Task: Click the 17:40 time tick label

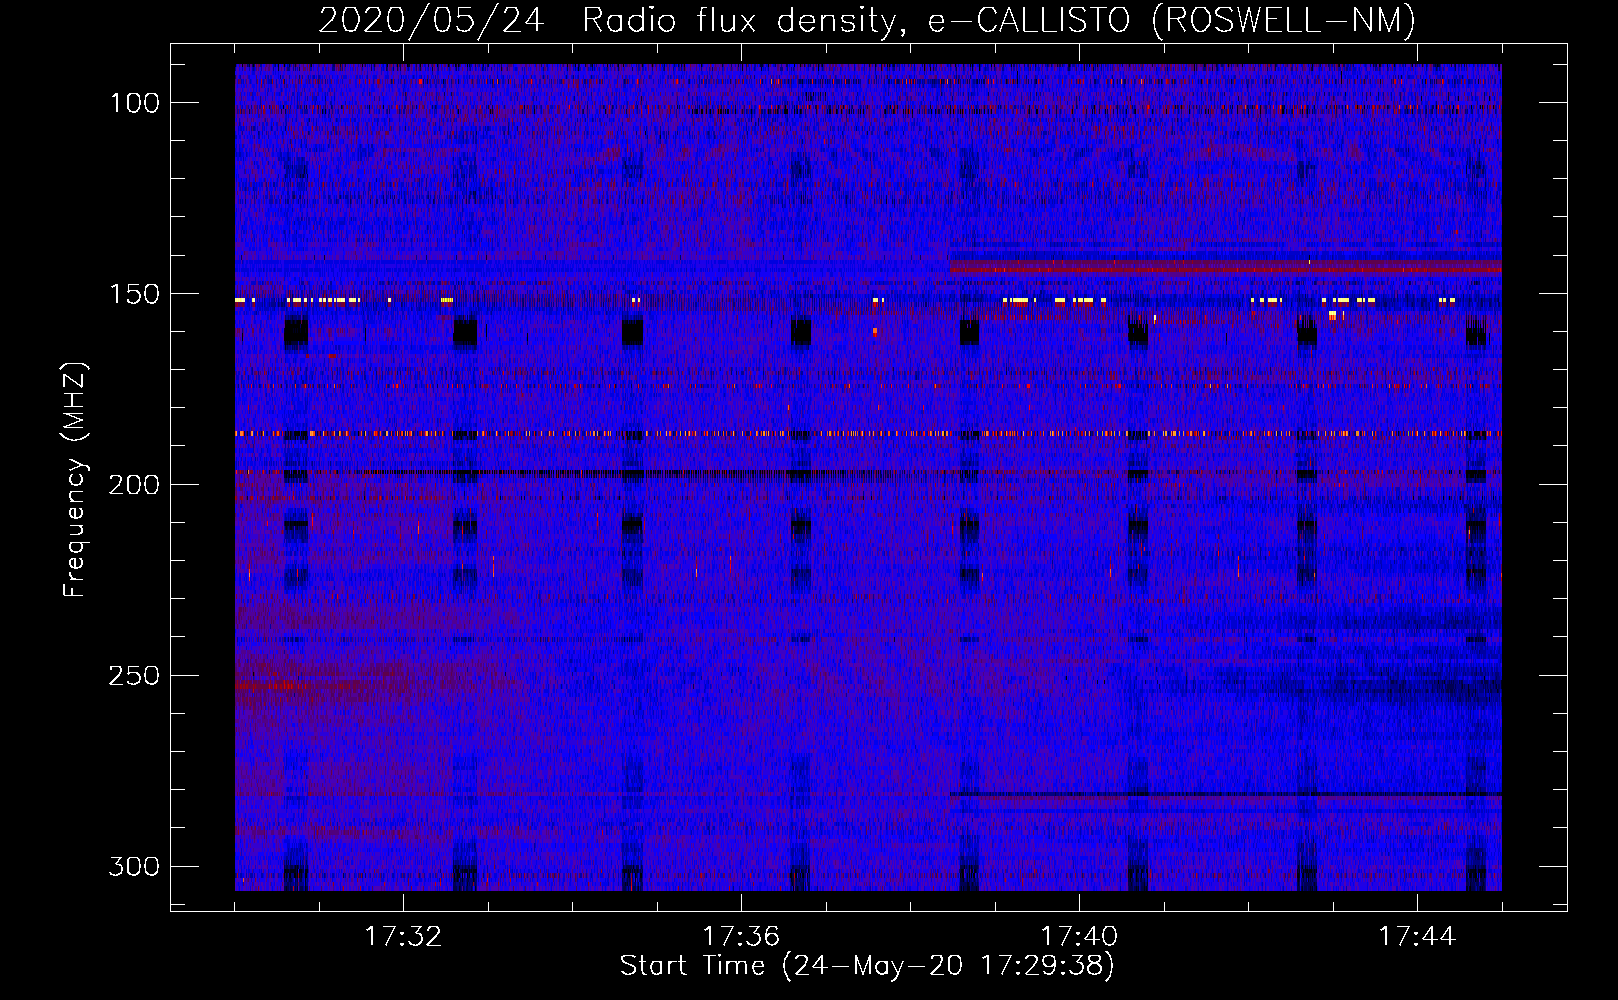Action: pos(1079,937)
